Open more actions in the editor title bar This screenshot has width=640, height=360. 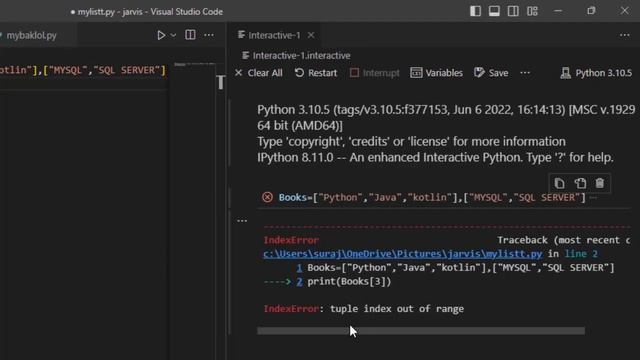(209, 35)
